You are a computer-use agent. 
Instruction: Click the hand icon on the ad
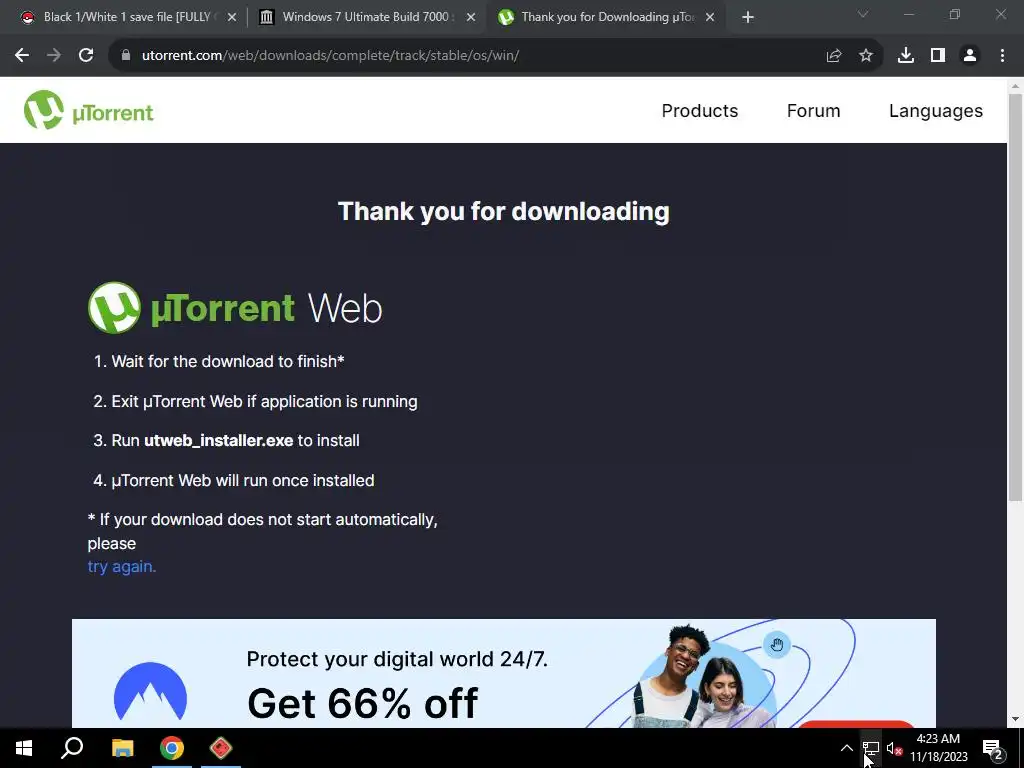tap(776, 645)
